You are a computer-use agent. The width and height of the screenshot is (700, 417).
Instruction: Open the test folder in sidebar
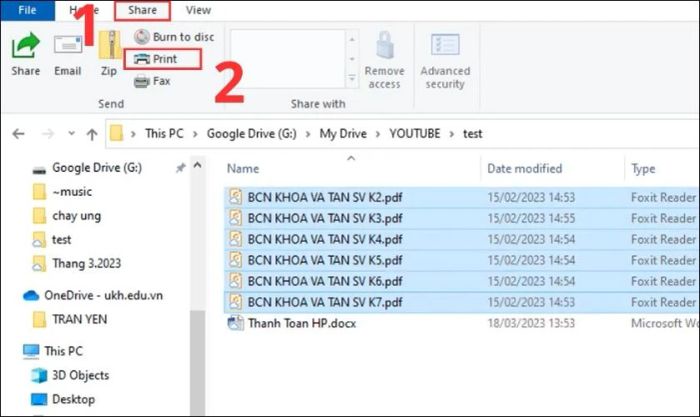click(x=61, y=240)
